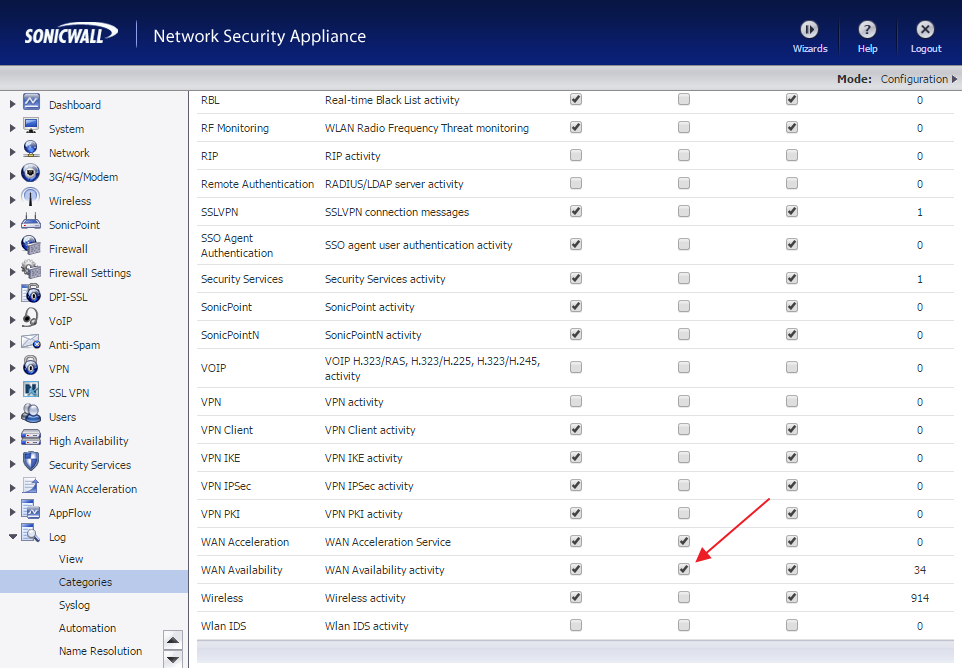Viewport: 962px width, 668px height.
Task: Click the SonicWALL logo
Action: (71, 34)
